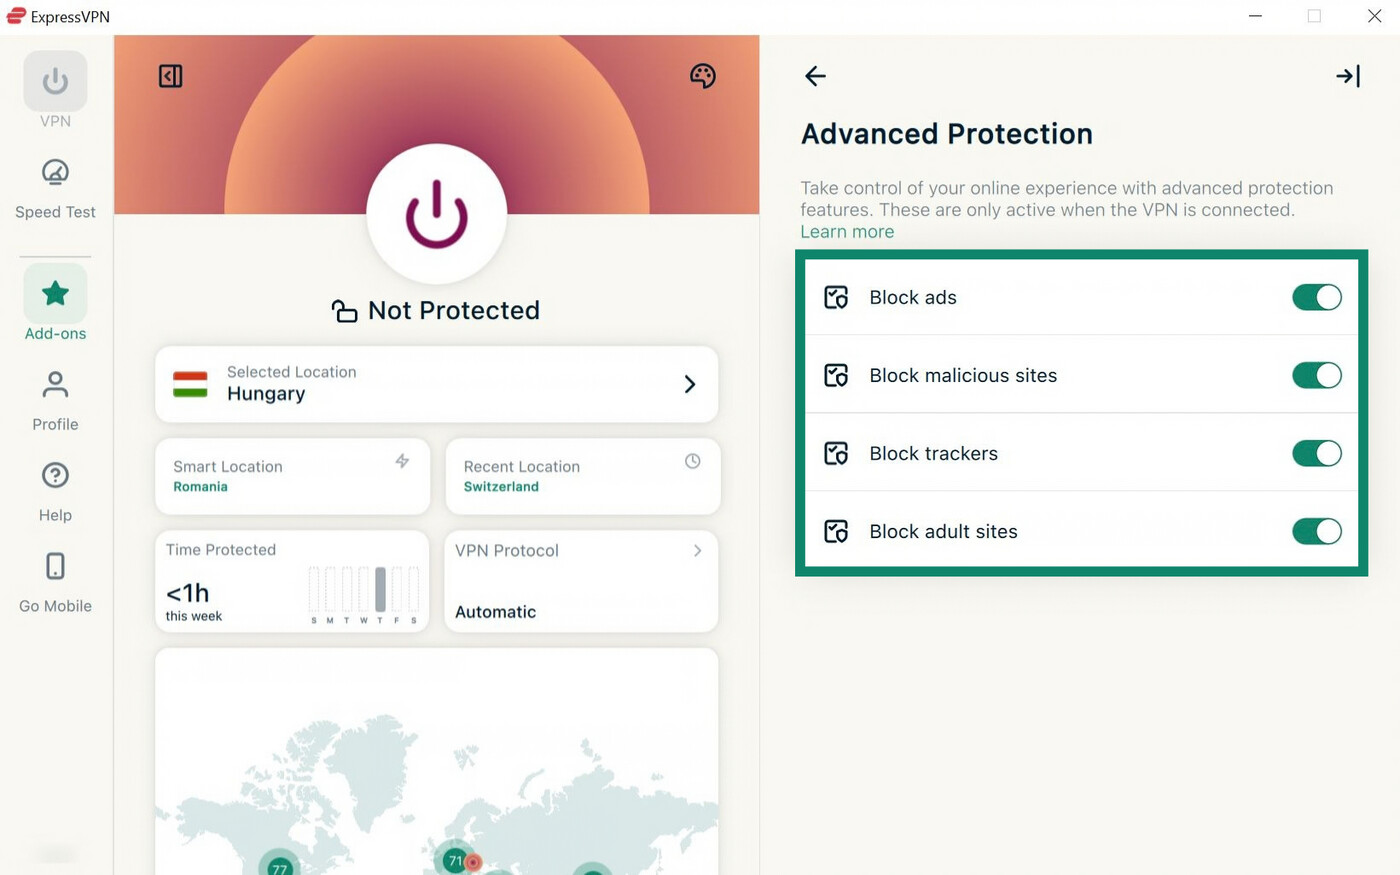Click the Hungary flag icon

[x=190, y=384]
